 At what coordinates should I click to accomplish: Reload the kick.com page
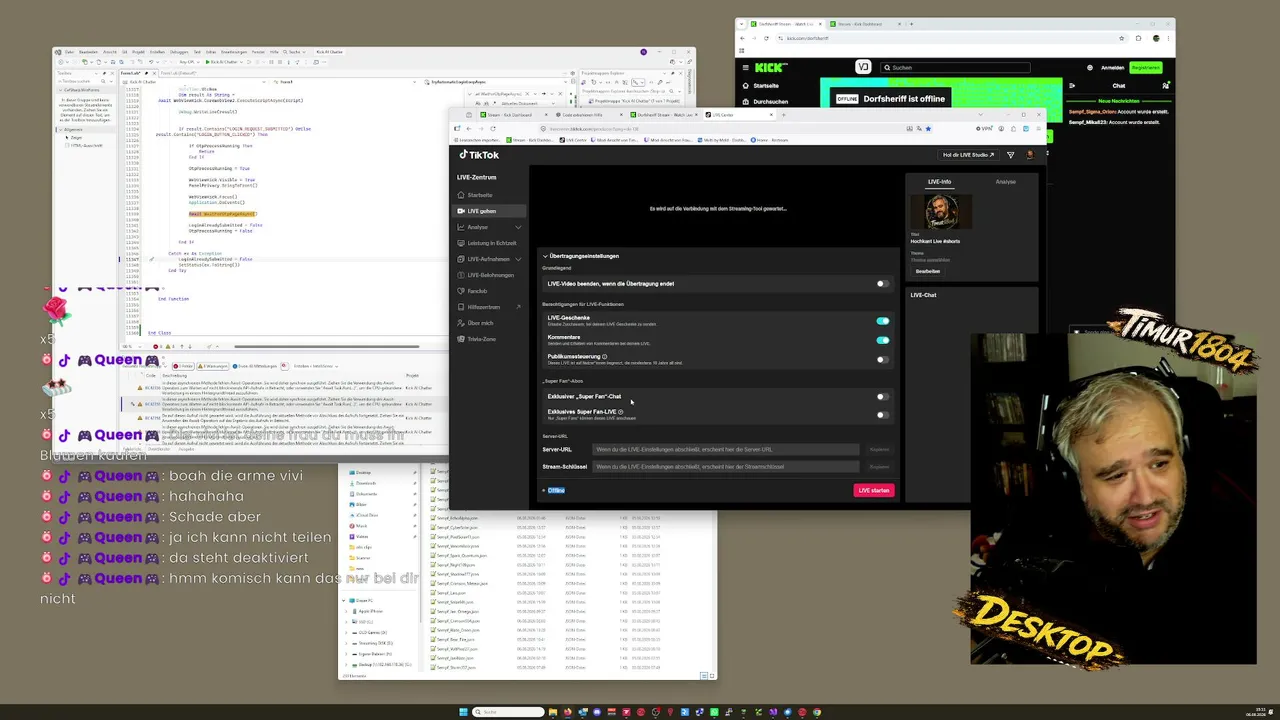[x=766, y=38]
